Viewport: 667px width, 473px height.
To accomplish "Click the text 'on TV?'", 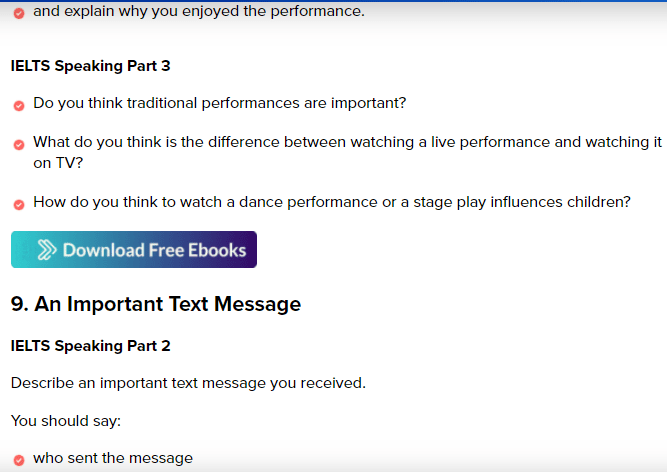I will coord(58,163).
